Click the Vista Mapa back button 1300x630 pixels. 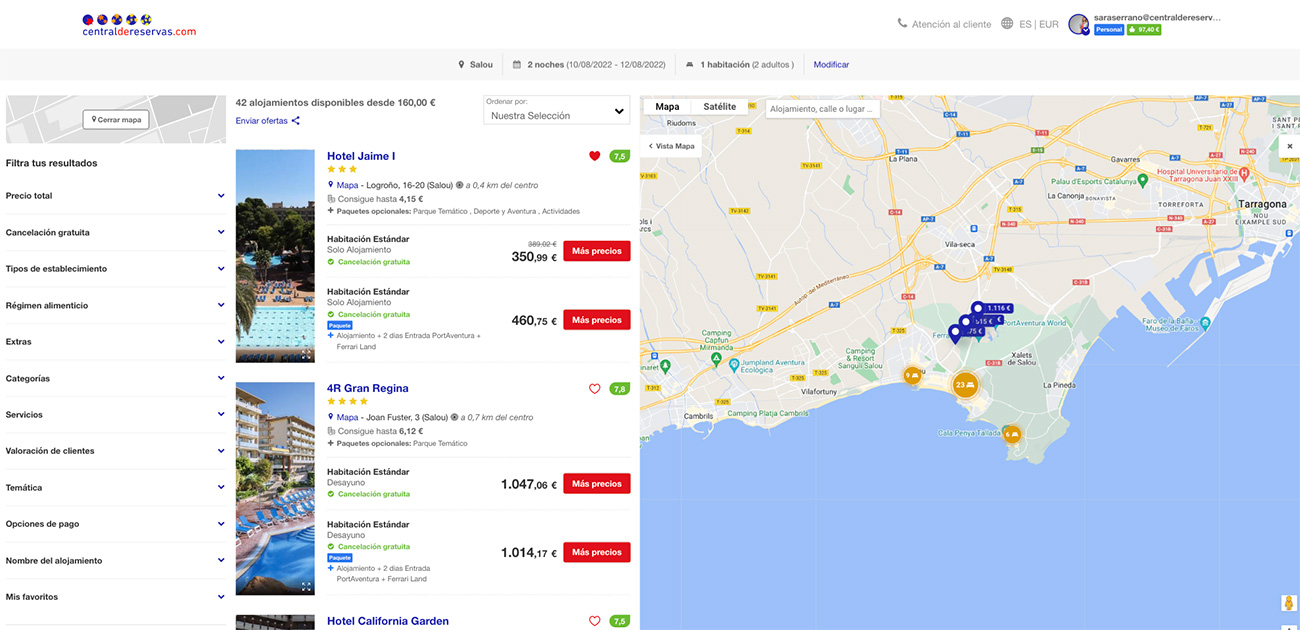(x=672, y=146)
